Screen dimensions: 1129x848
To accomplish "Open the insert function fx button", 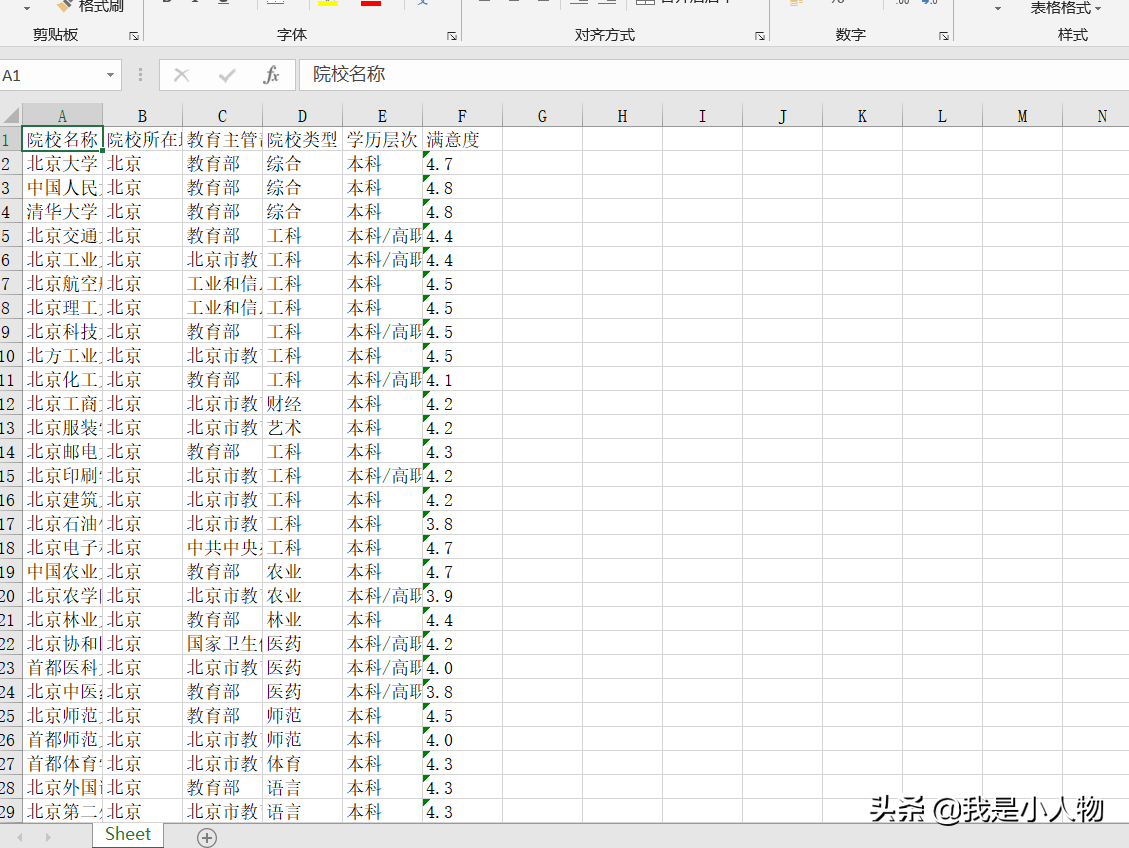I will click(x=271, y=75).
